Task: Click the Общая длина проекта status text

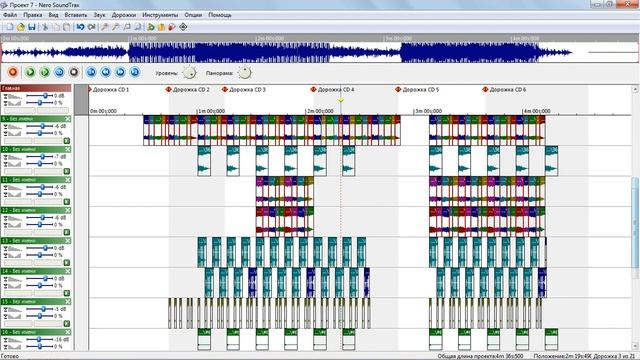Action: tap(480, 356)
